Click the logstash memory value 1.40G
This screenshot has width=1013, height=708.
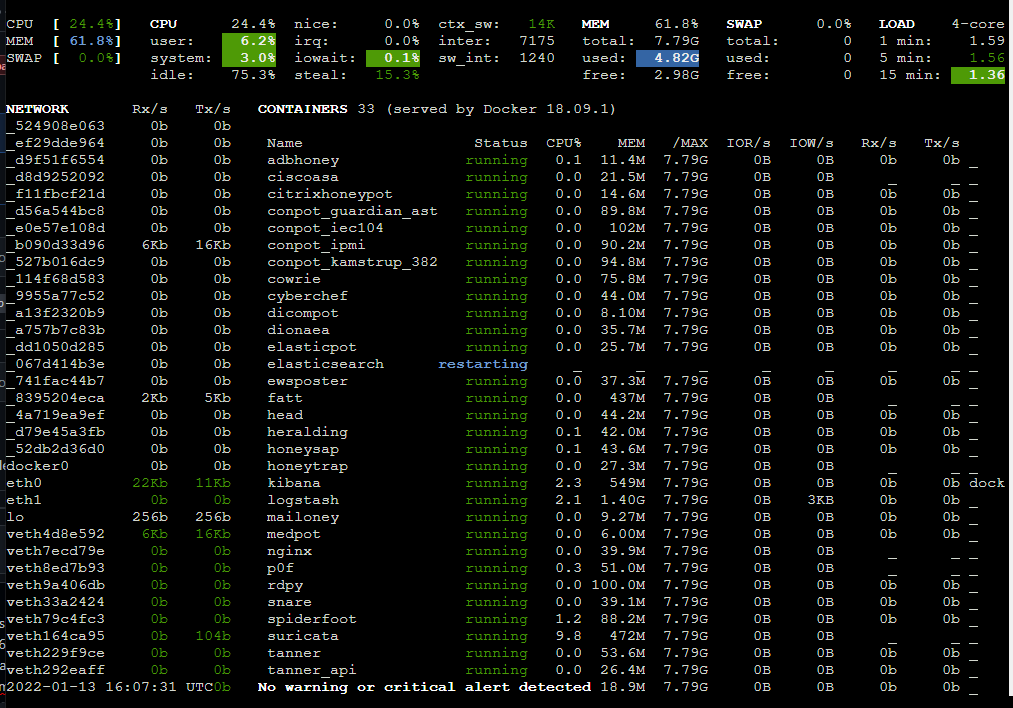(x=623, y=500)
